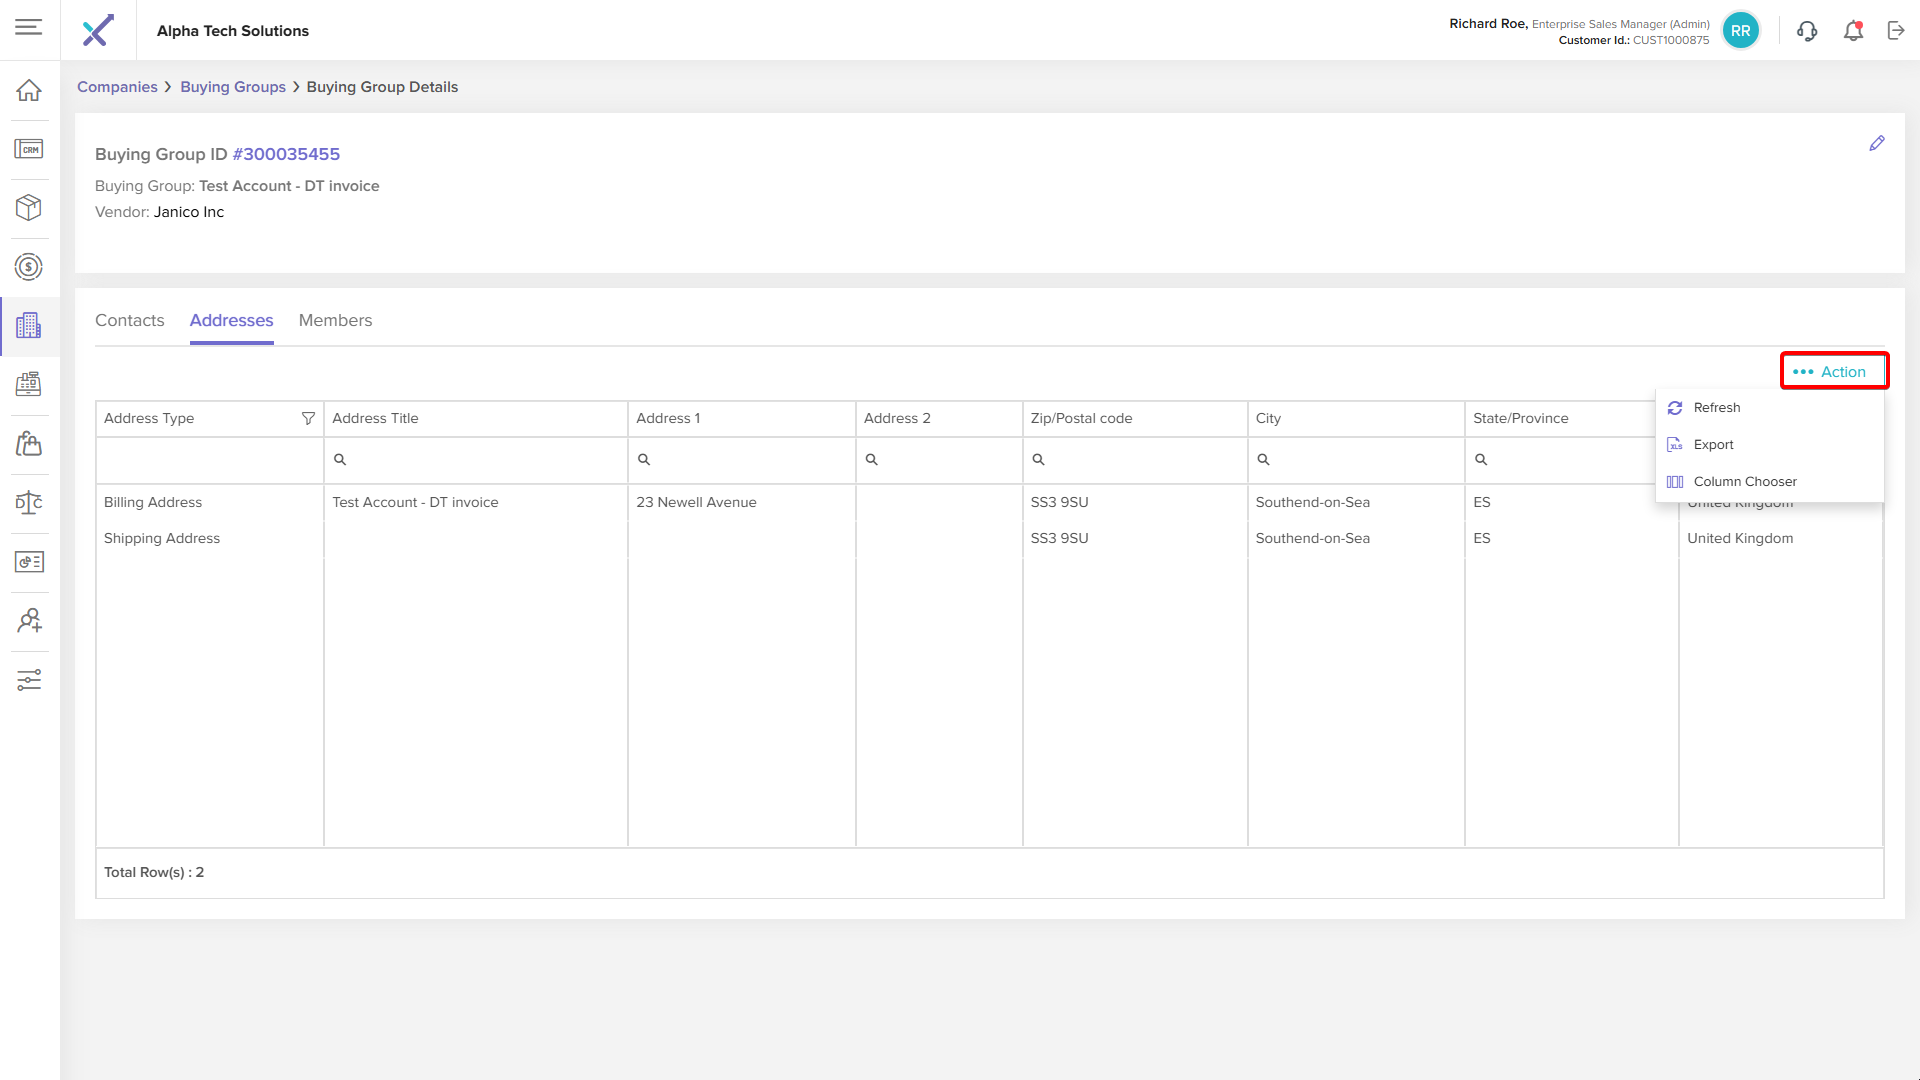Go to the Buying Groups breadcrumb link
Viewport: 1920px width, 1080px height.
[233, 87]
